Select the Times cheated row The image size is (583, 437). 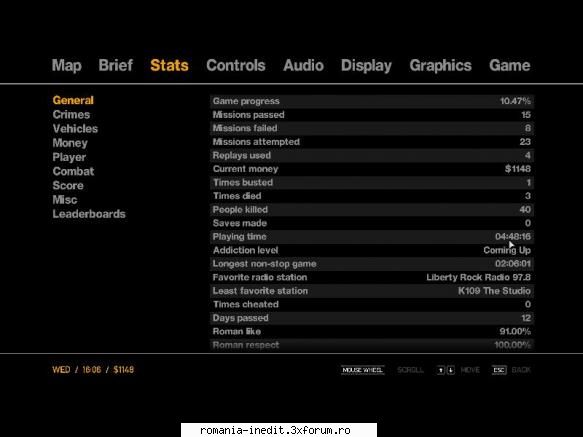click(x=372, y=305)
